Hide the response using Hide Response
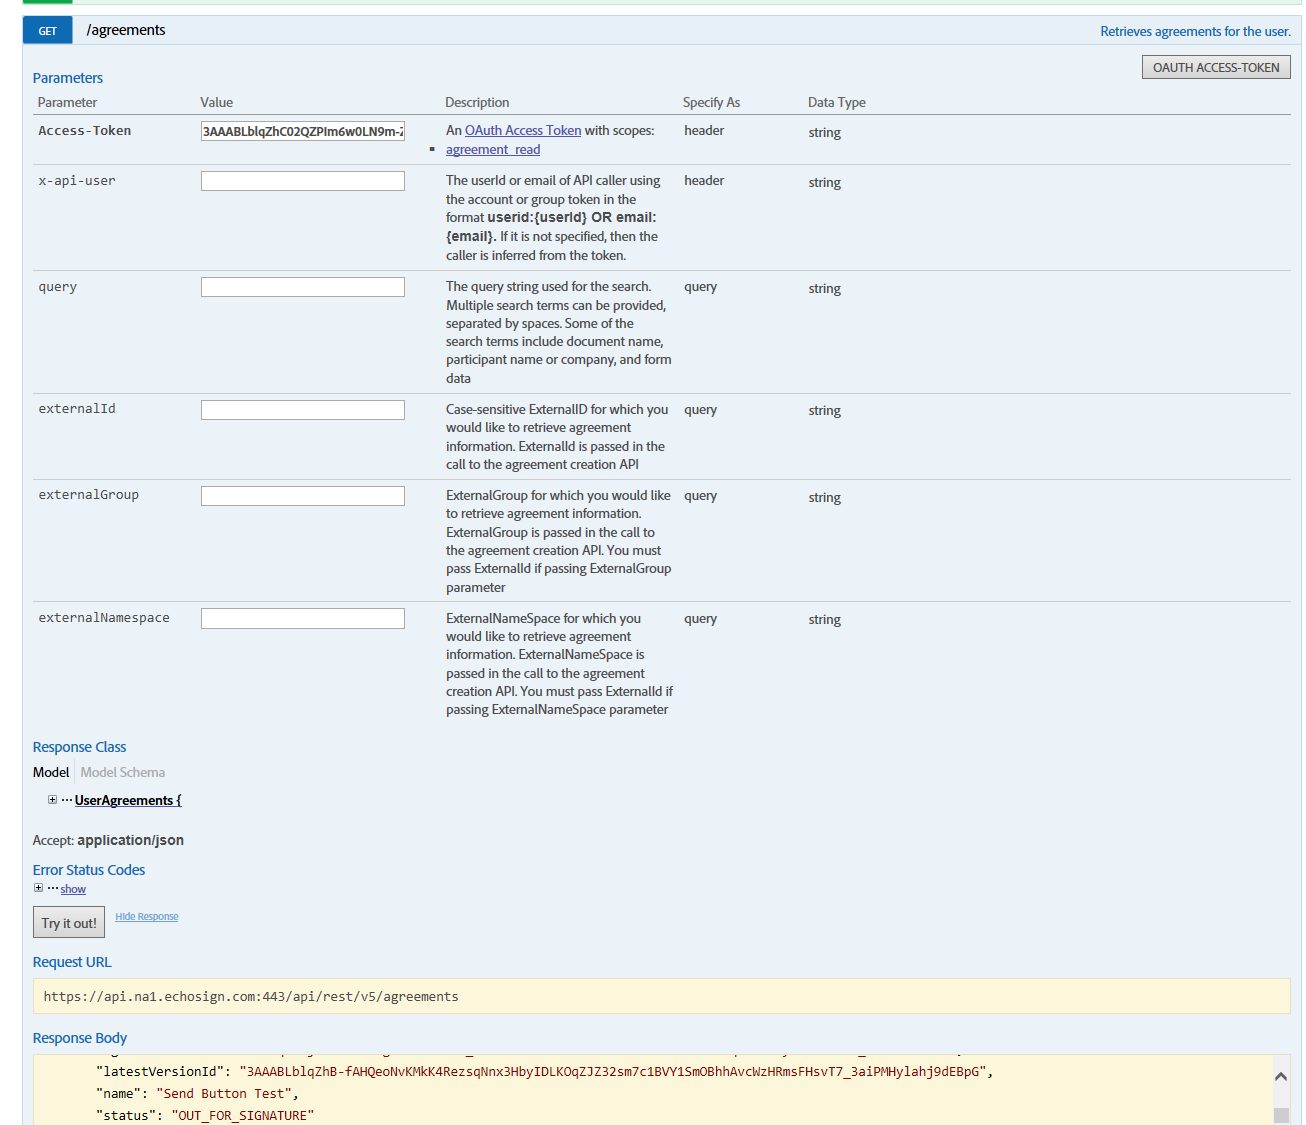Screen dimensions: 1306x1125 pyautogui.click(x=146, y=916)
